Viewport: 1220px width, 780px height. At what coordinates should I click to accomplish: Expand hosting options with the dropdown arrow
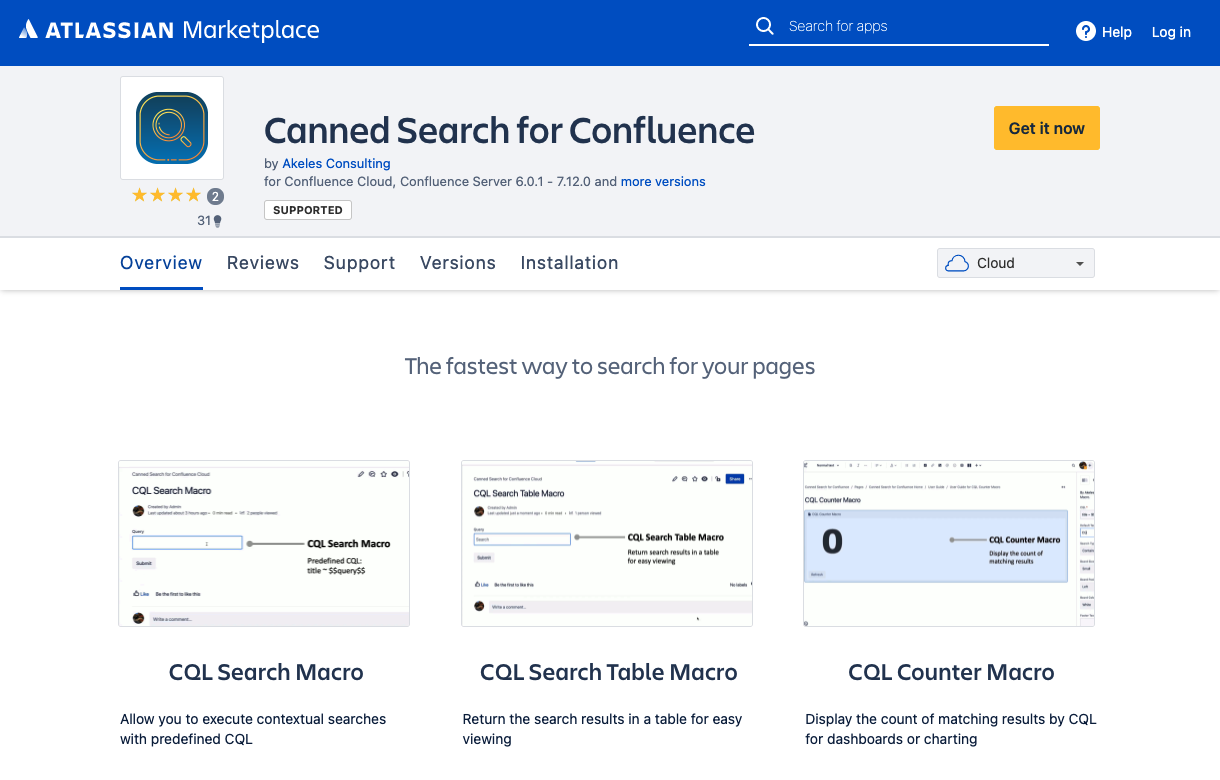[x=1080, y=263]
